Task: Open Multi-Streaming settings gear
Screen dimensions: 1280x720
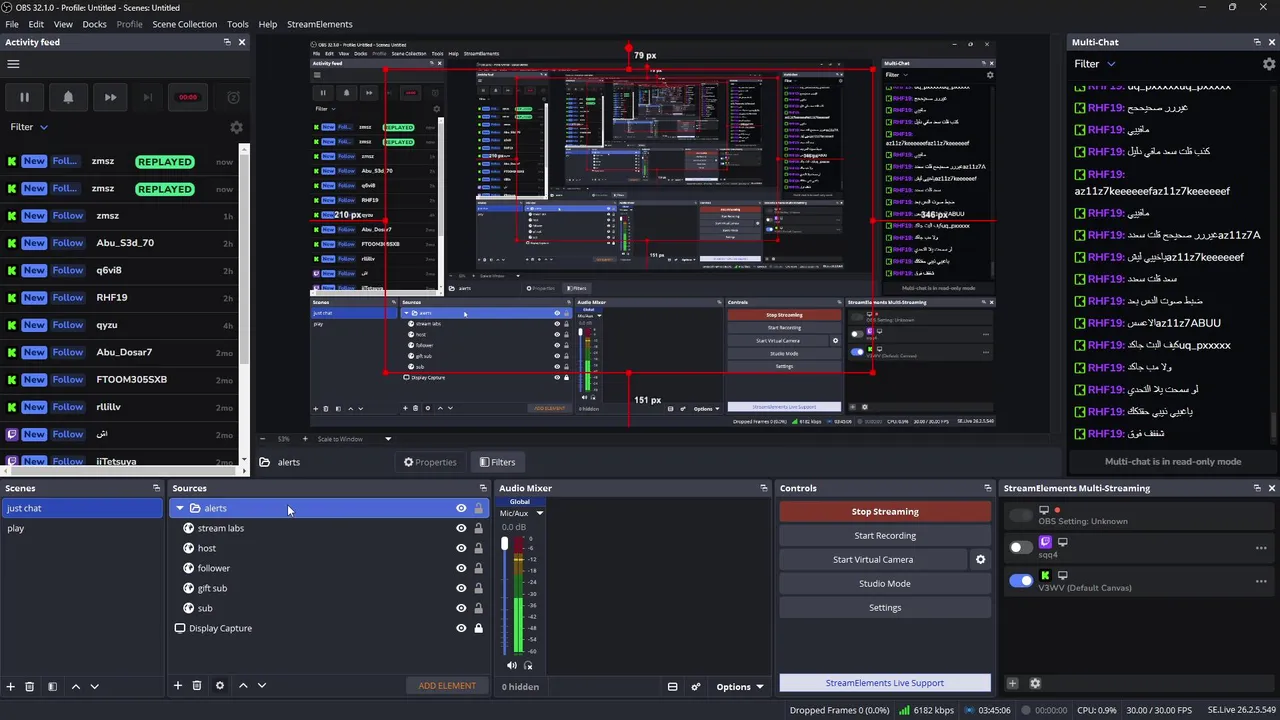Action: pos(1035,683)
